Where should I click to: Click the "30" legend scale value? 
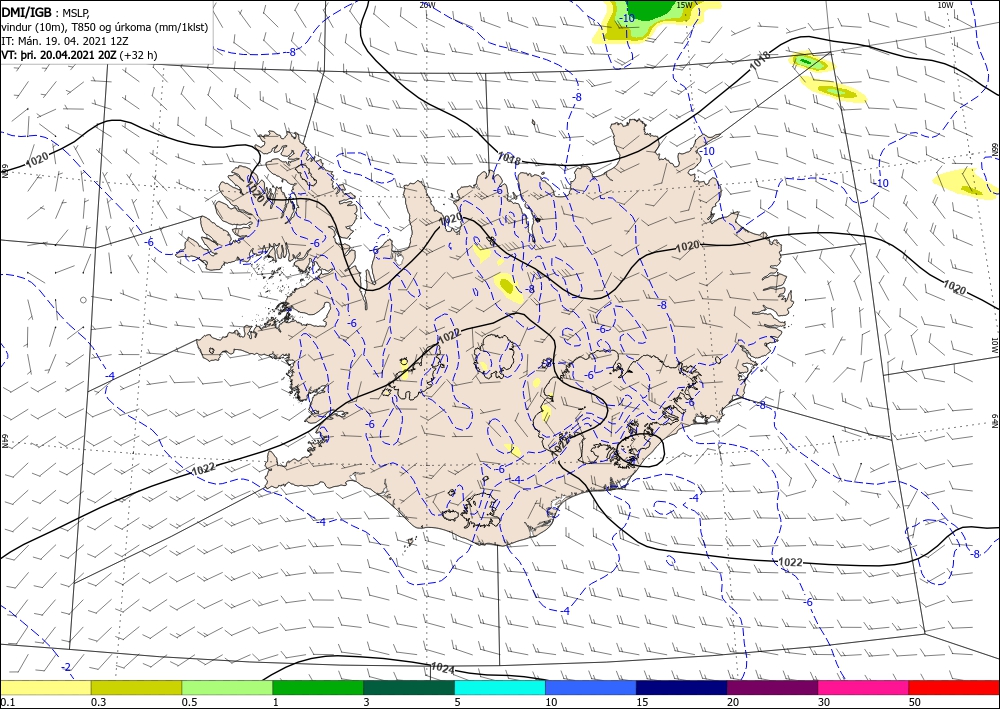(824, 702)
